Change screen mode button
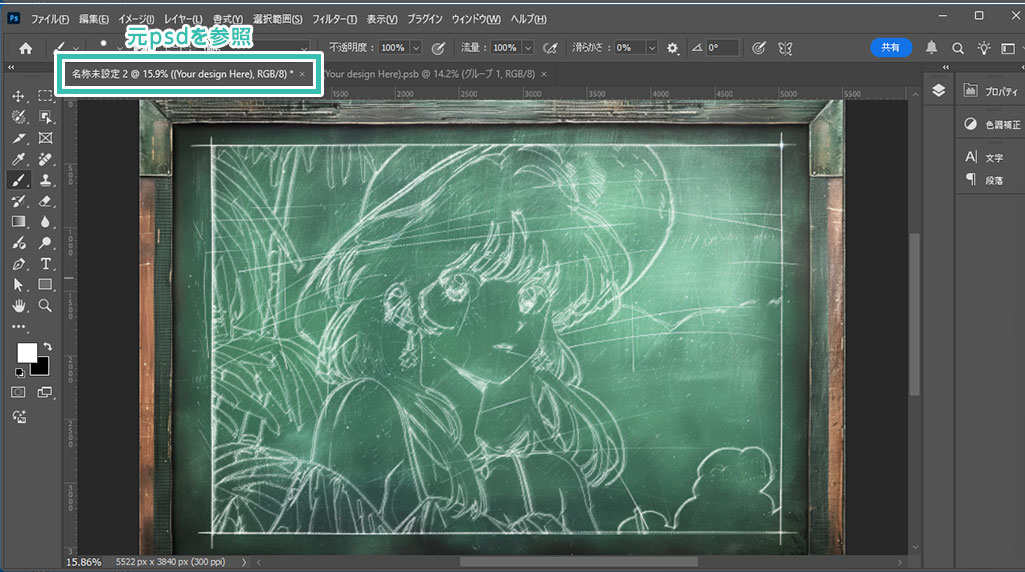 coord(45,392)
